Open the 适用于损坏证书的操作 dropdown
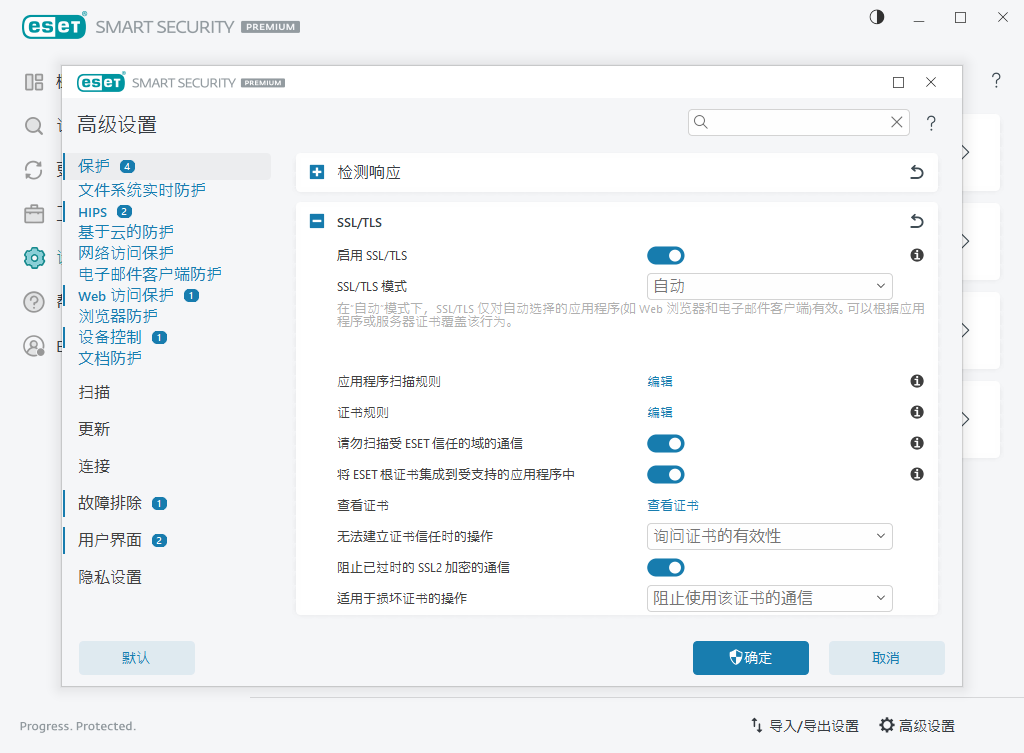The height and width of the screenshot is (753, 1024). click(769, 598)
